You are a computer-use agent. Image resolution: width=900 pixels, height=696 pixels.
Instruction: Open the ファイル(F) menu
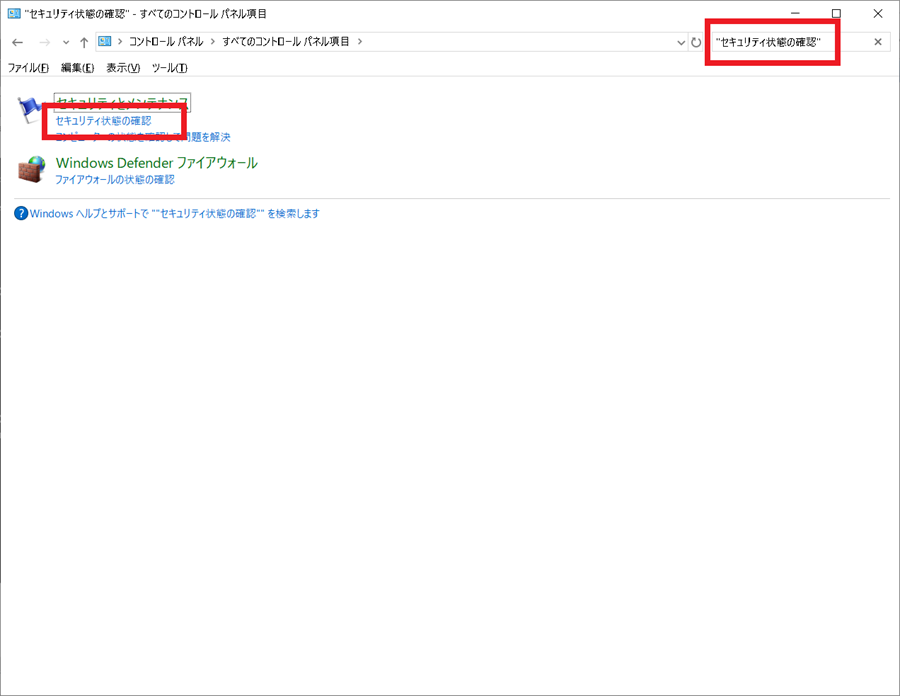click(x=28, y=68)
